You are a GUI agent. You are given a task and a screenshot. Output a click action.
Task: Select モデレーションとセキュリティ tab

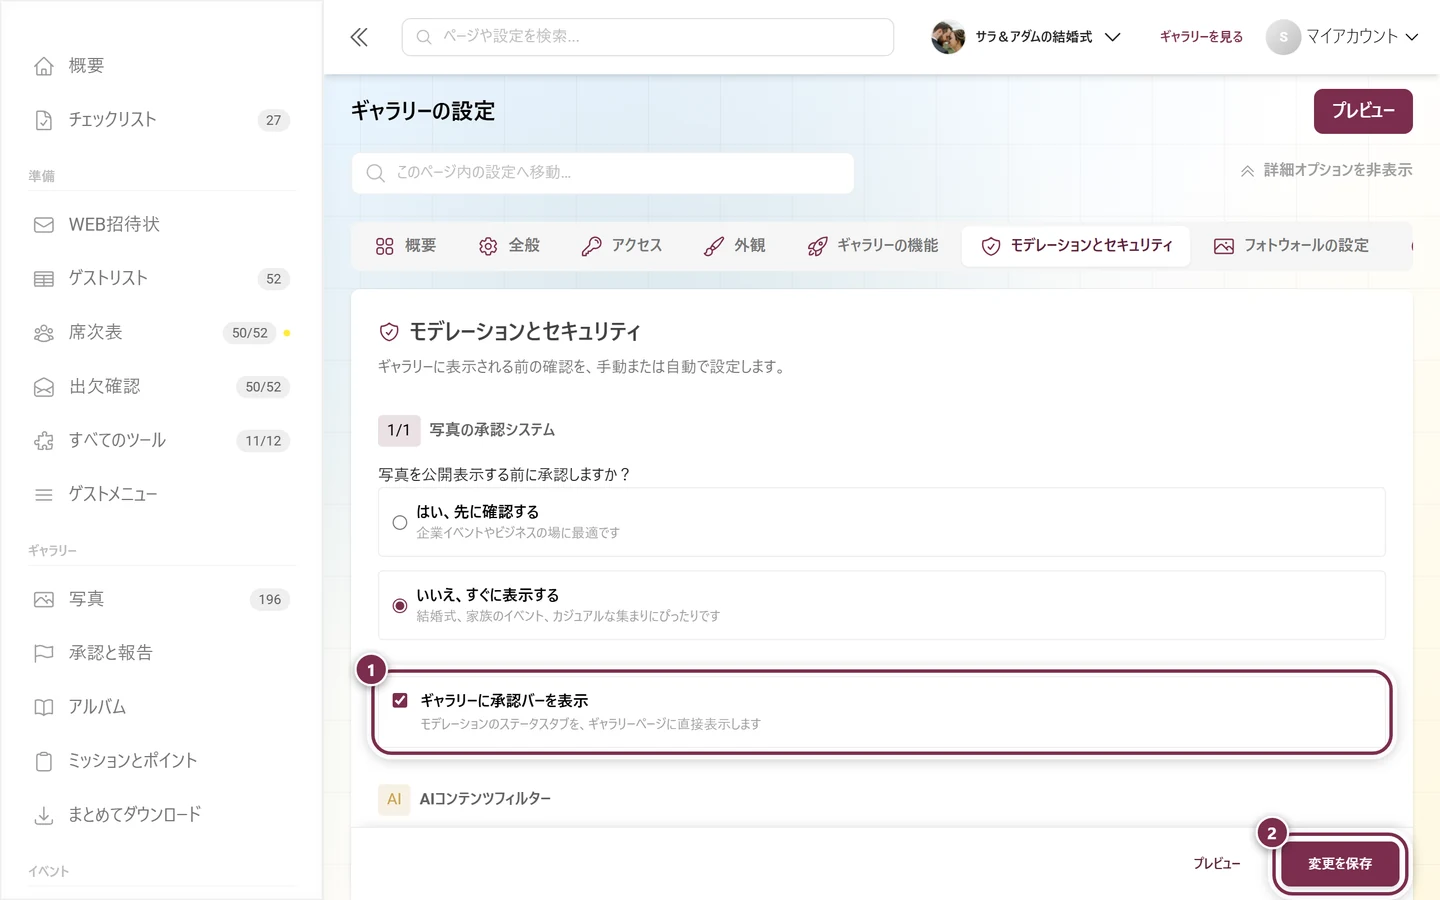point(1076,246)
